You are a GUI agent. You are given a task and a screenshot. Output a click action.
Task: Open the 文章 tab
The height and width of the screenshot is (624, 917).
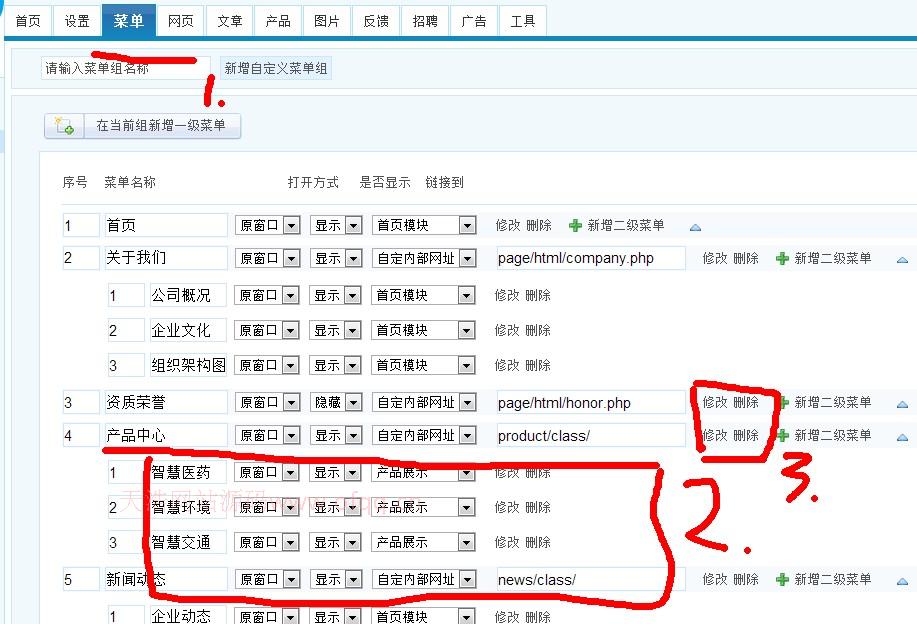pos(229,21)
